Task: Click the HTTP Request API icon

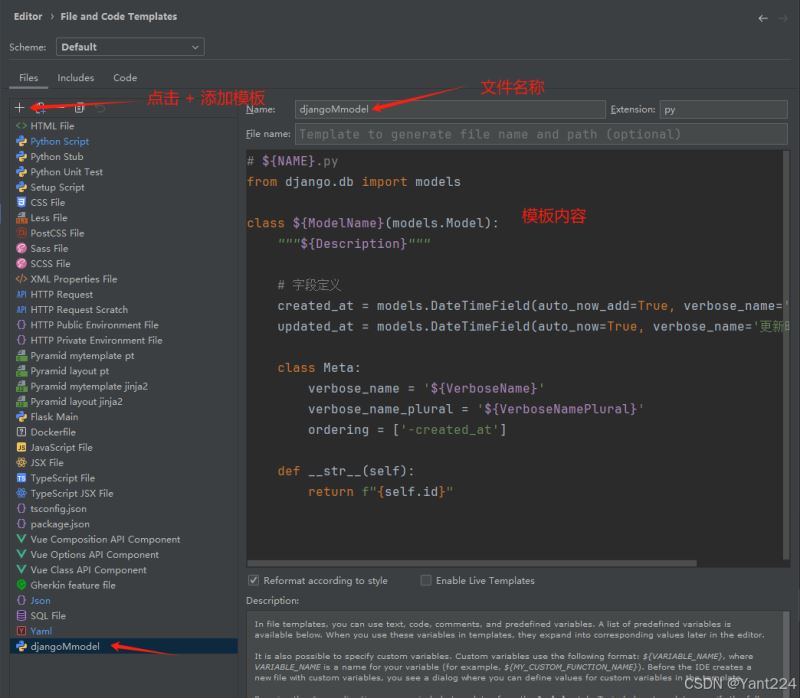Action: [x=21, y=294]
